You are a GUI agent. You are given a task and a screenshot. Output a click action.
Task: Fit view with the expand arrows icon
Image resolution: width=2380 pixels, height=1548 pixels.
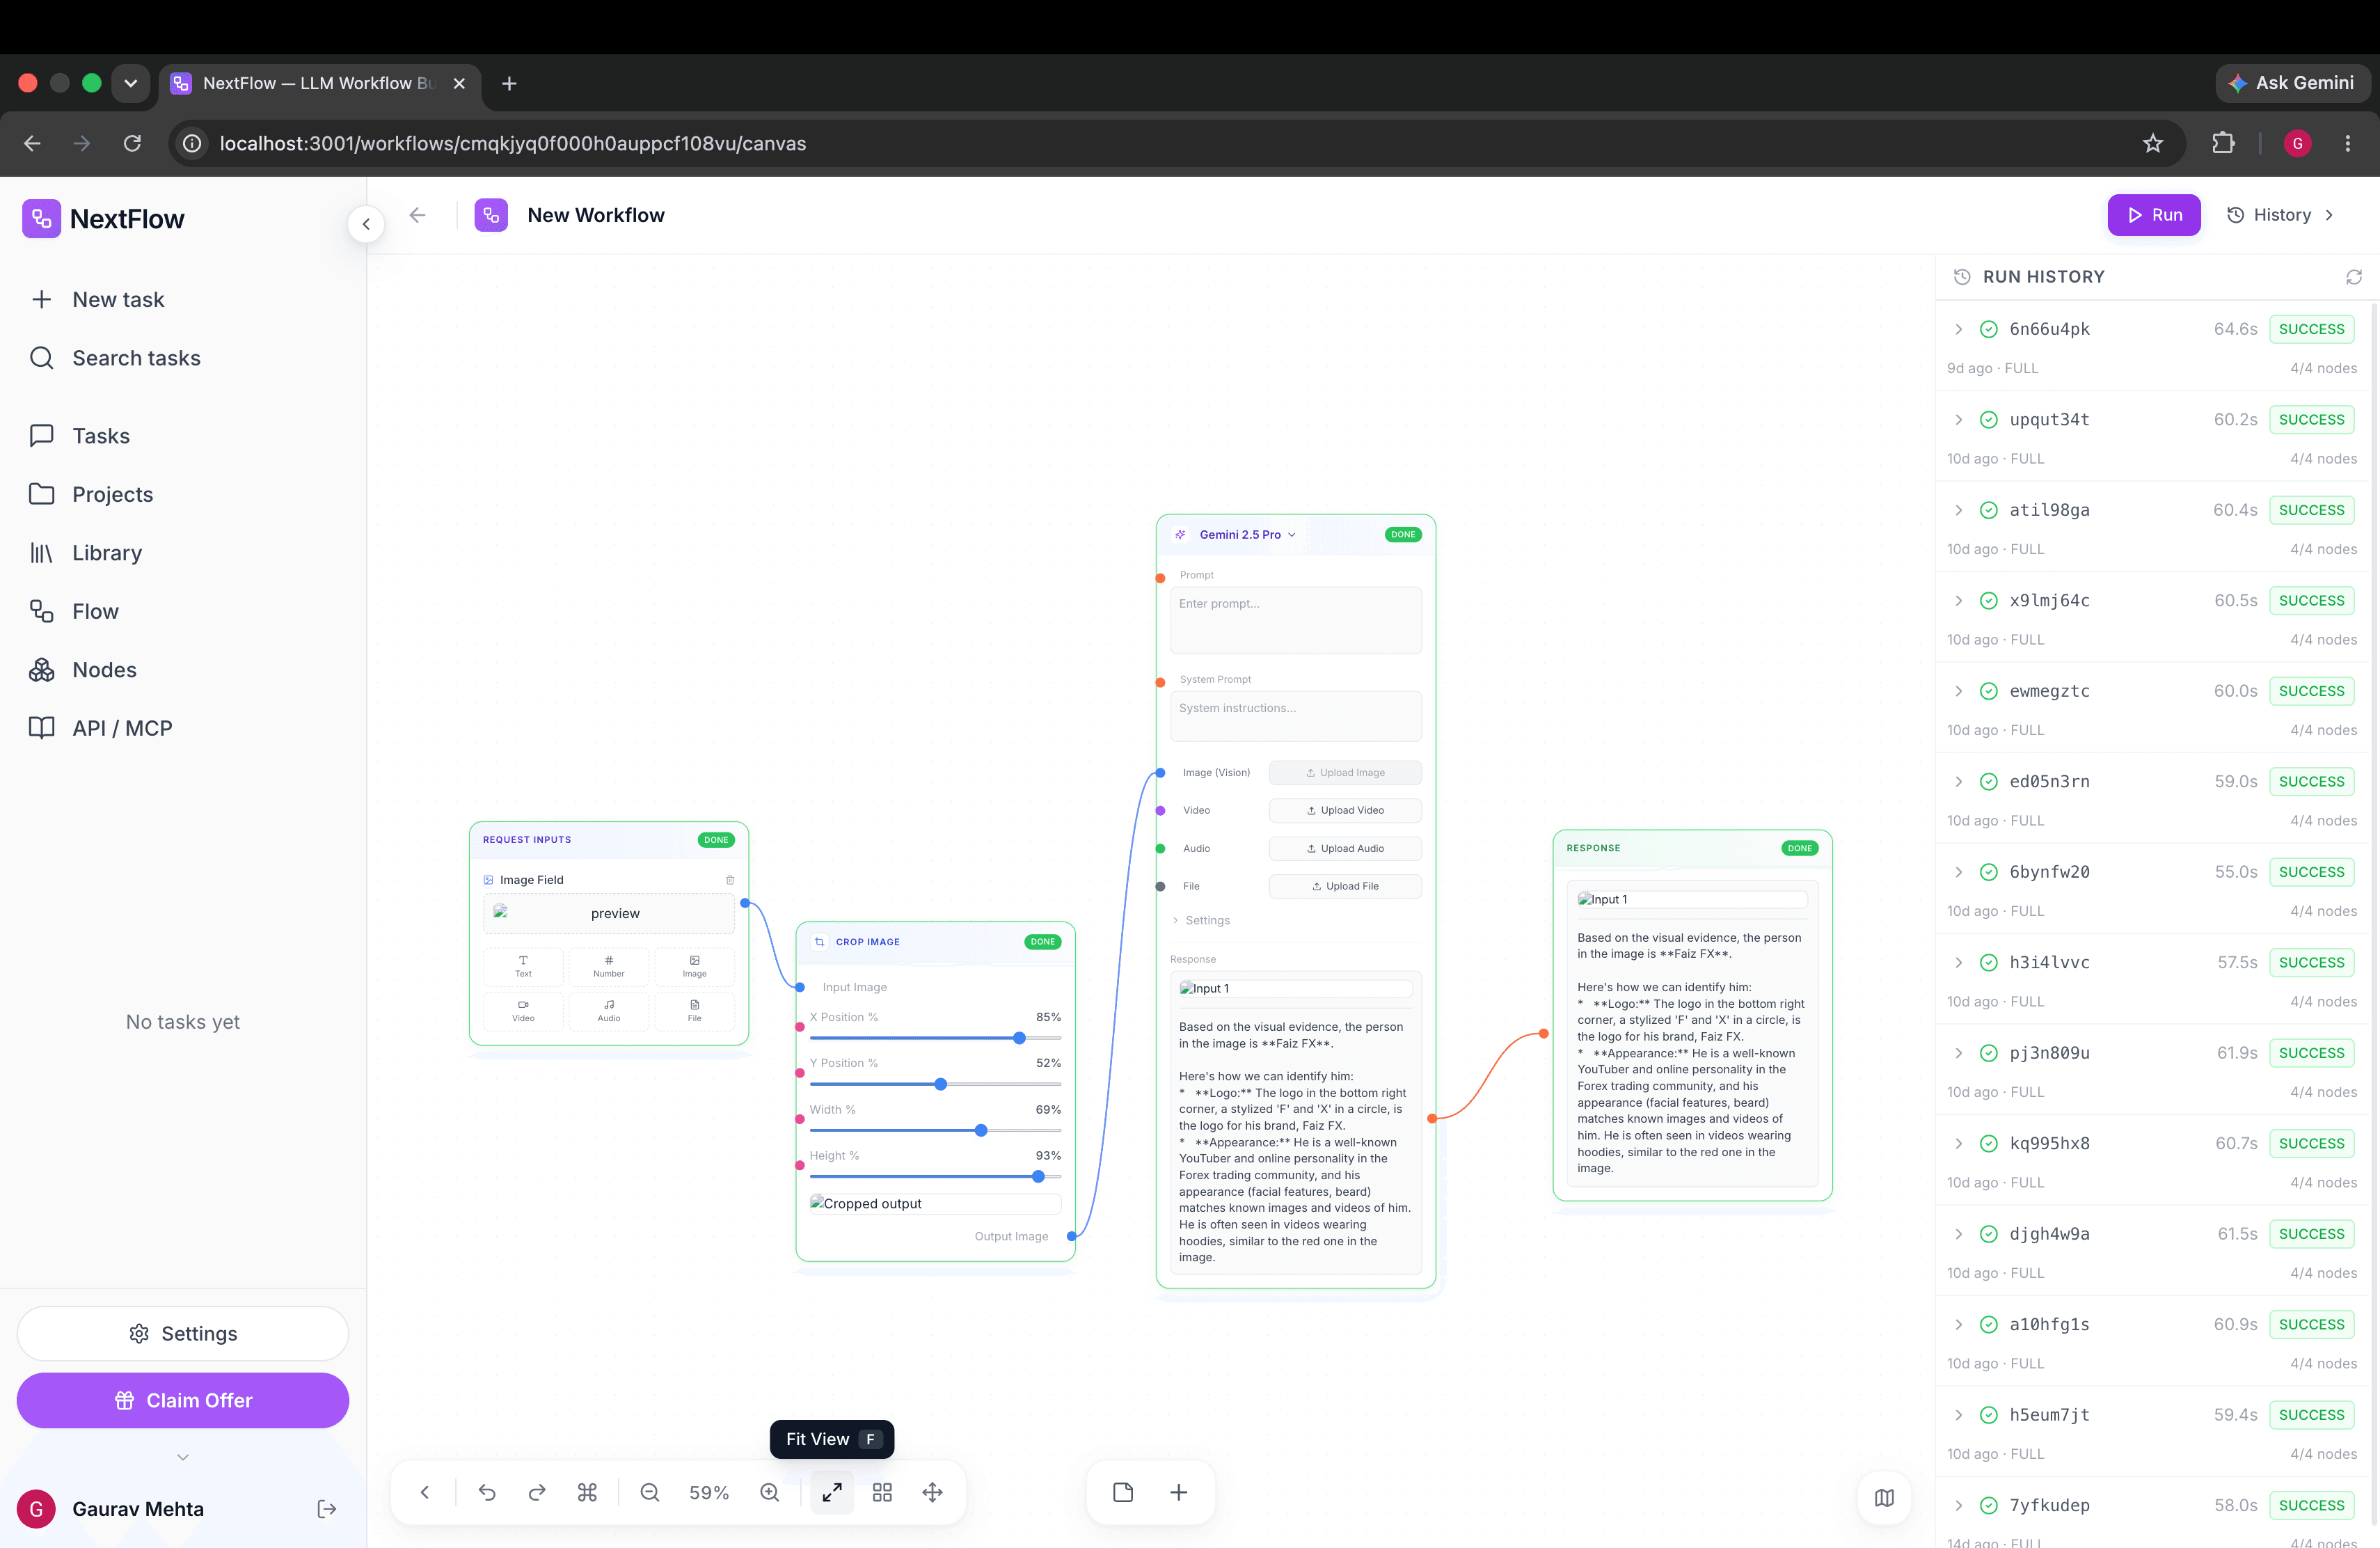point(832,1492)
